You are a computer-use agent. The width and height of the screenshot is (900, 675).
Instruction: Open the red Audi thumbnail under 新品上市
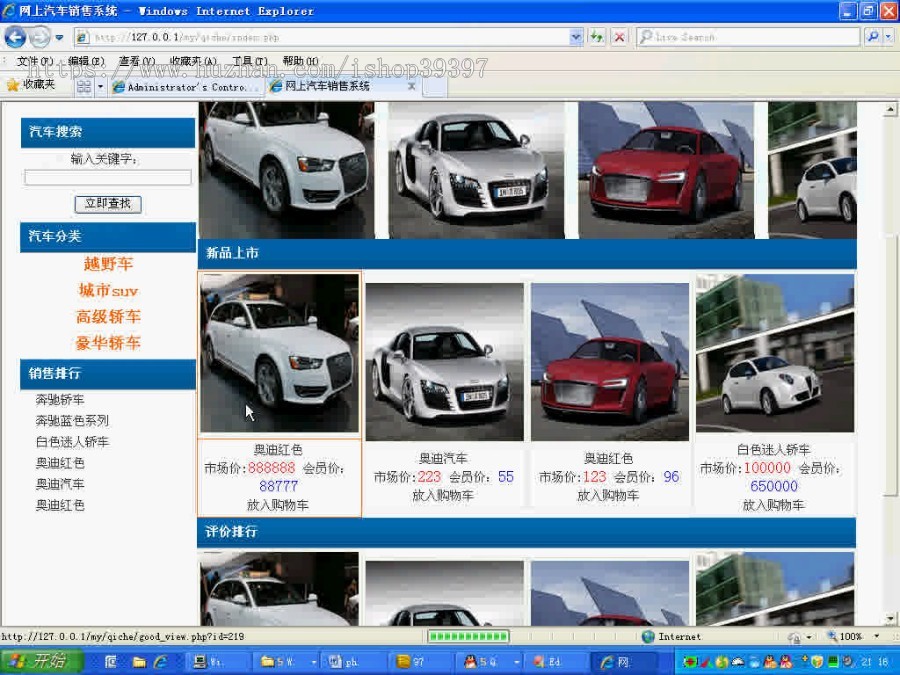click(x=610, y=362)
